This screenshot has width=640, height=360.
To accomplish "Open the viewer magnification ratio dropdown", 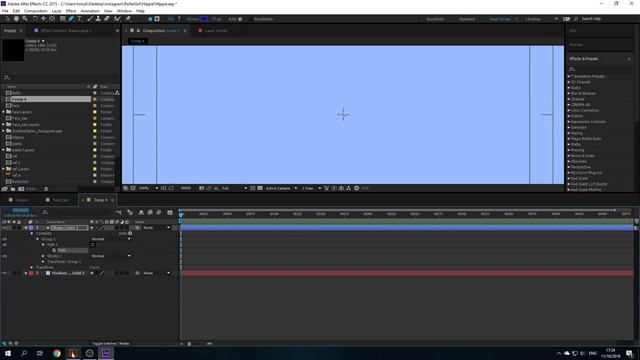I will pyautogui.click(x=149, y=188).
